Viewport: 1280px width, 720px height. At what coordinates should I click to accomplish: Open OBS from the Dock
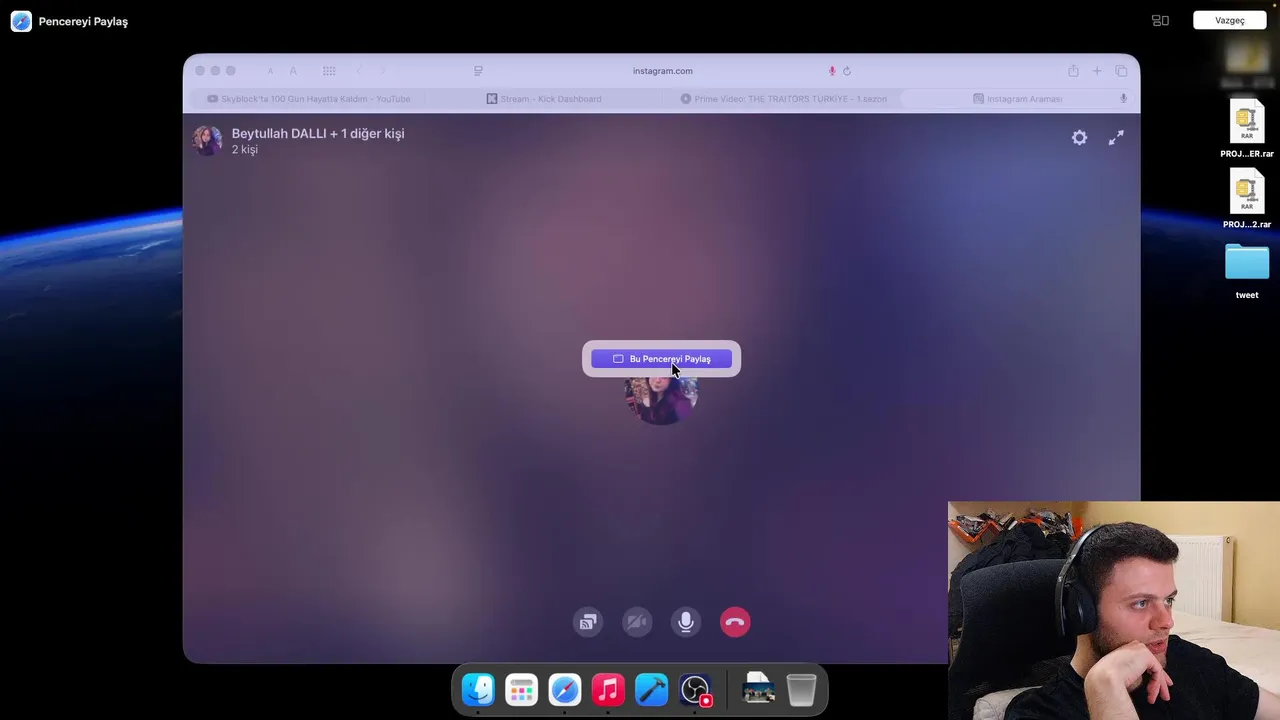tap(695, 690)
